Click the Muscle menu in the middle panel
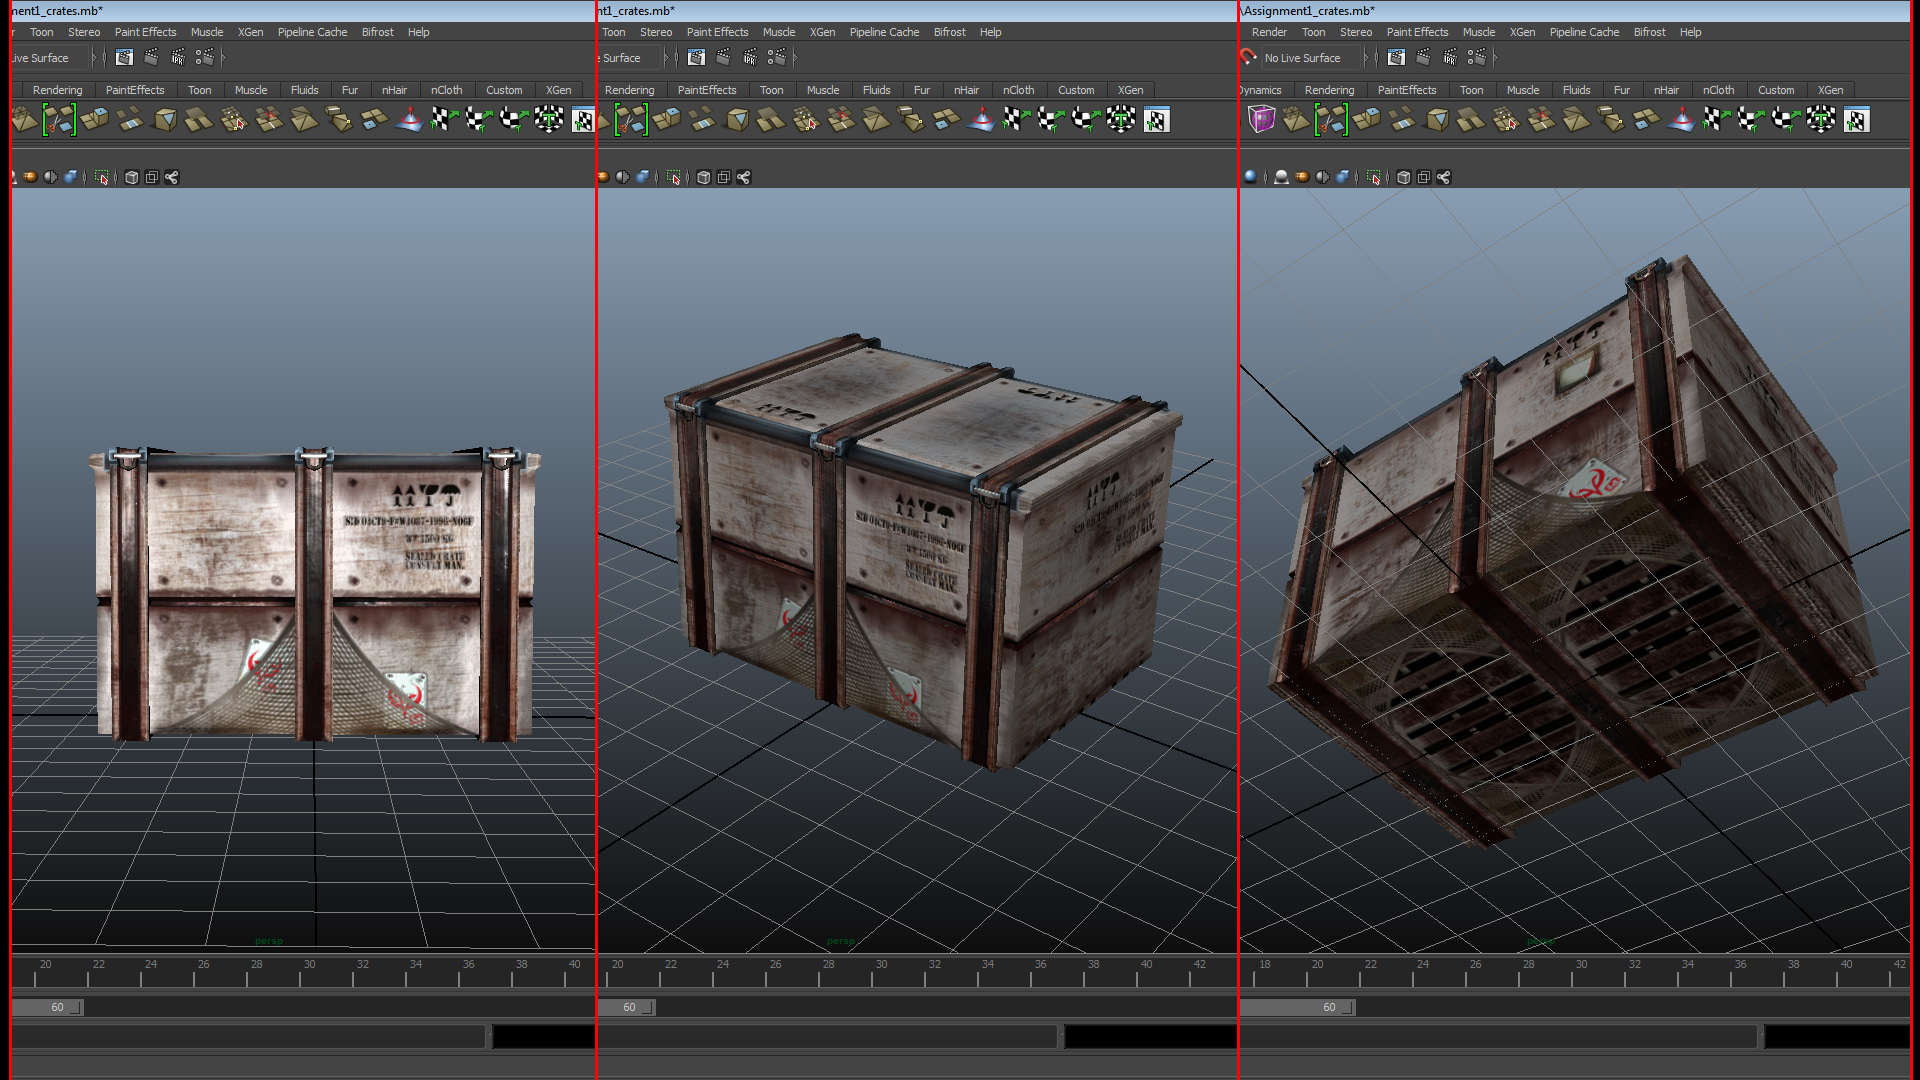This screenshot has height=1080, width=1920. tap(779, 31)
